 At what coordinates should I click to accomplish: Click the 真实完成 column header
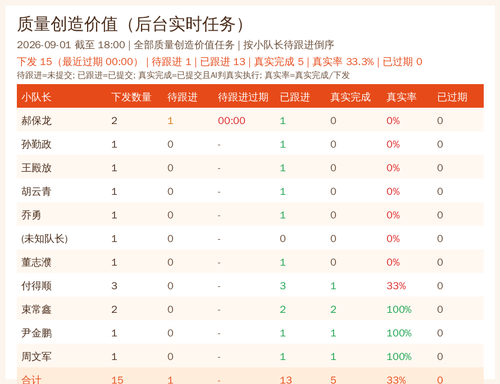tap(350, 97)
